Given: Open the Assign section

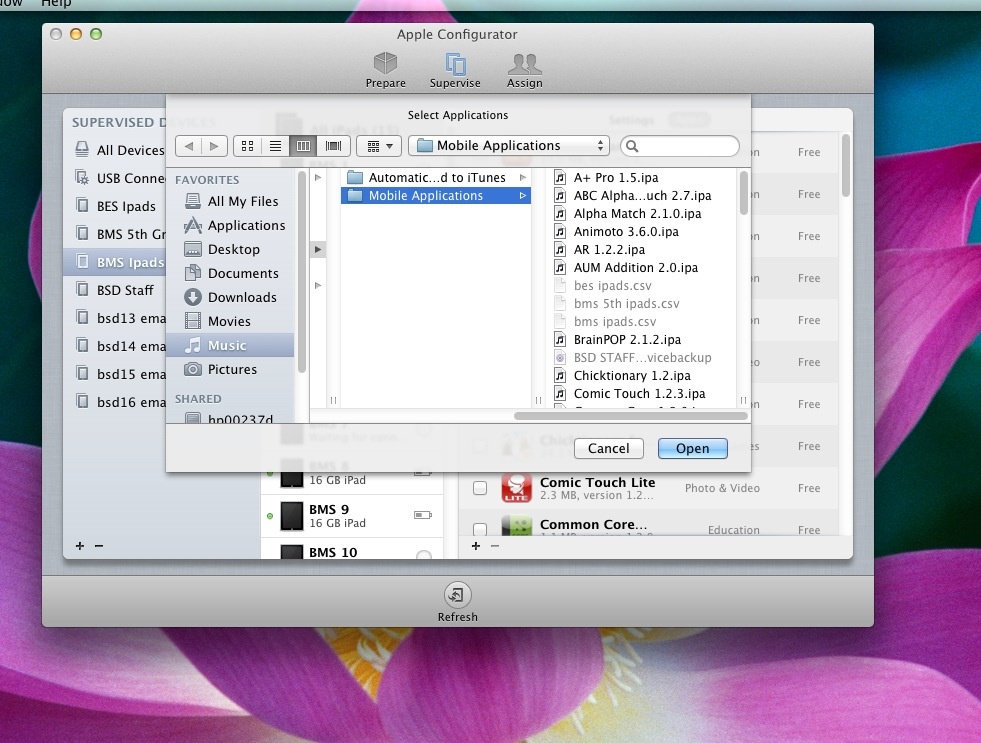Looking at the screenshot, I should [524, 70].
